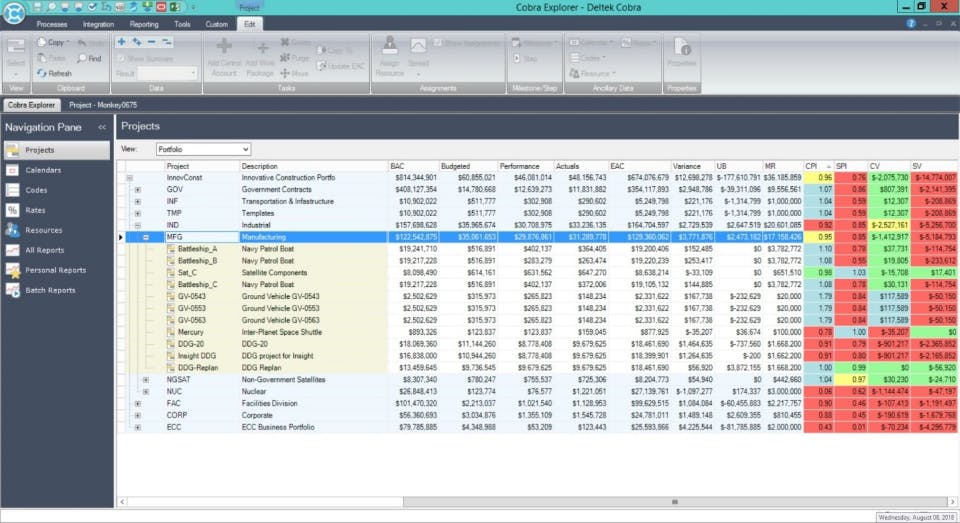Toggle the Show Summary checkbox
The width and height of the screenshot is (960, 523).
pos(121,59)
